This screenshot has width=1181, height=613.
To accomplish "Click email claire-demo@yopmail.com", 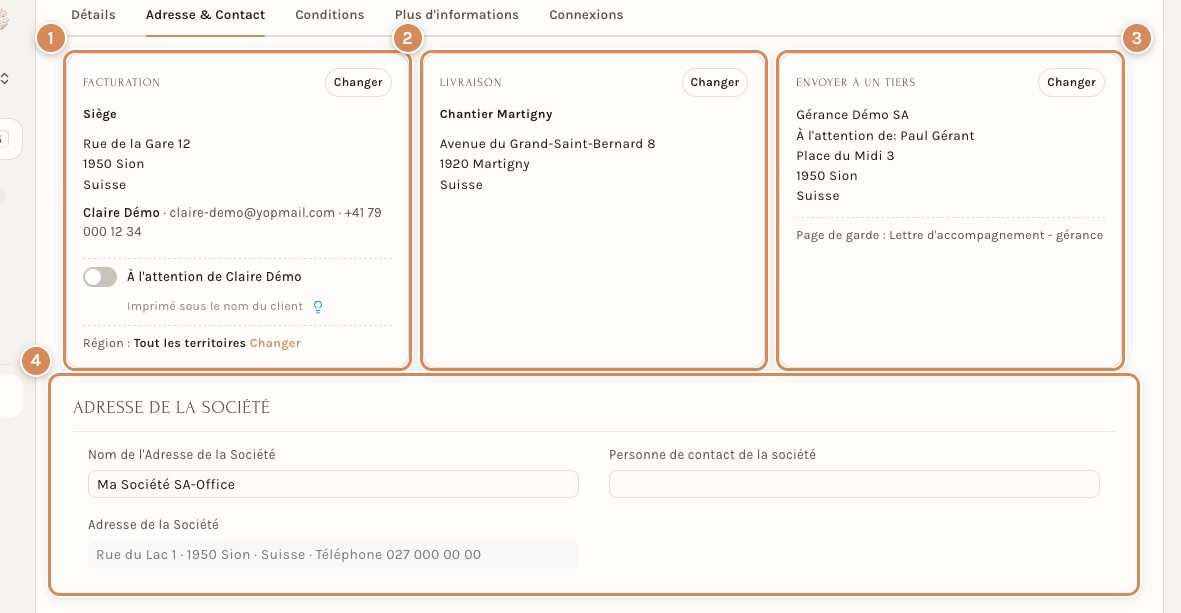I will [252, 212].
